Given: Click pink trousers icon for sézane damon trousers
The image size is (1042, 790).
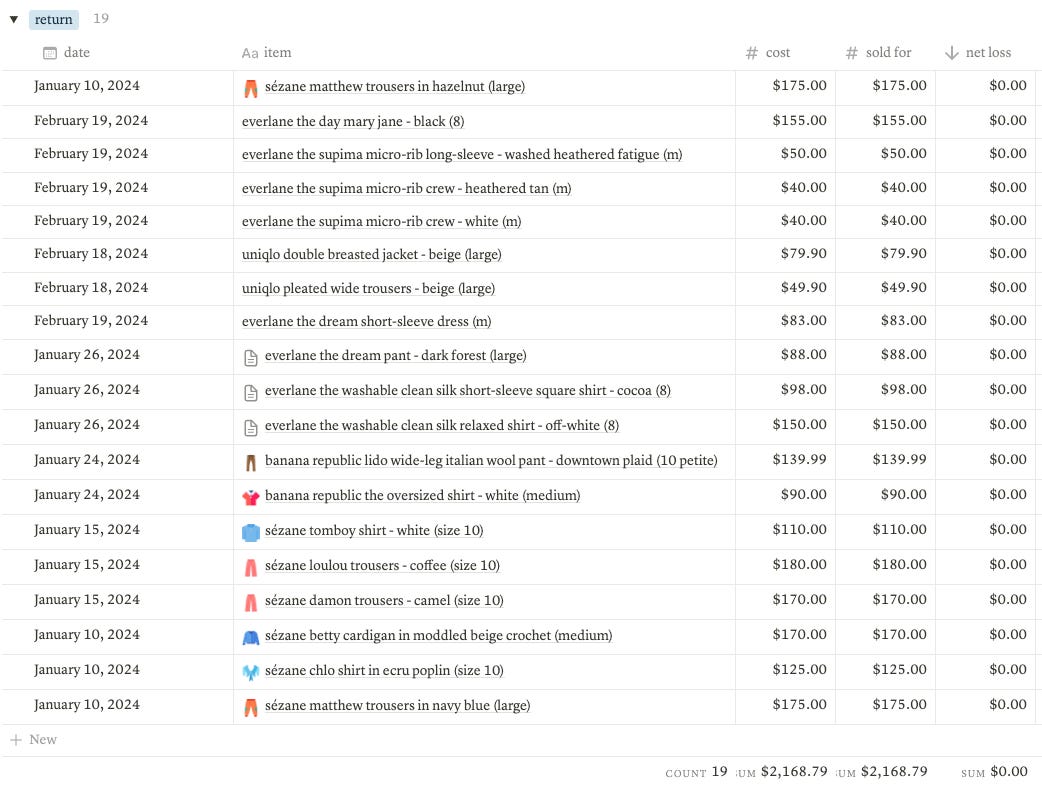Looking at the screenshot, I should point(251,603).
